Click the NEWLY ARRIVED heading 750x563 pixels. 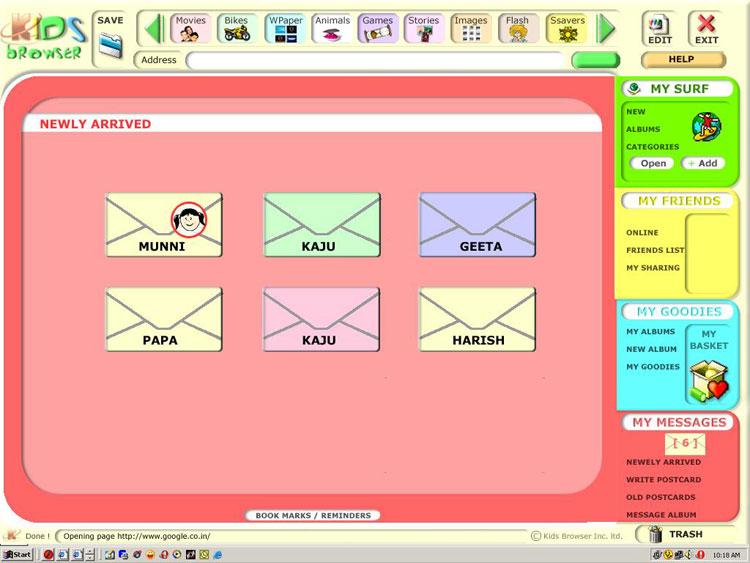tap(95, 124)
